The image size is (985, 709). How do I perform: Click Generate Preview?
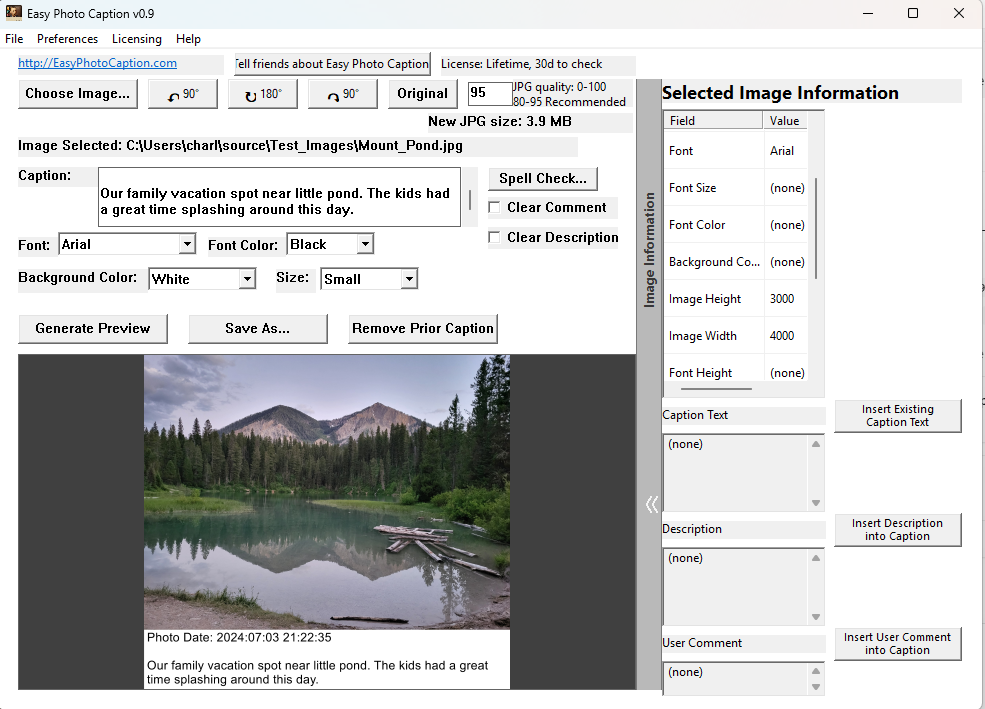pos(93,328)
